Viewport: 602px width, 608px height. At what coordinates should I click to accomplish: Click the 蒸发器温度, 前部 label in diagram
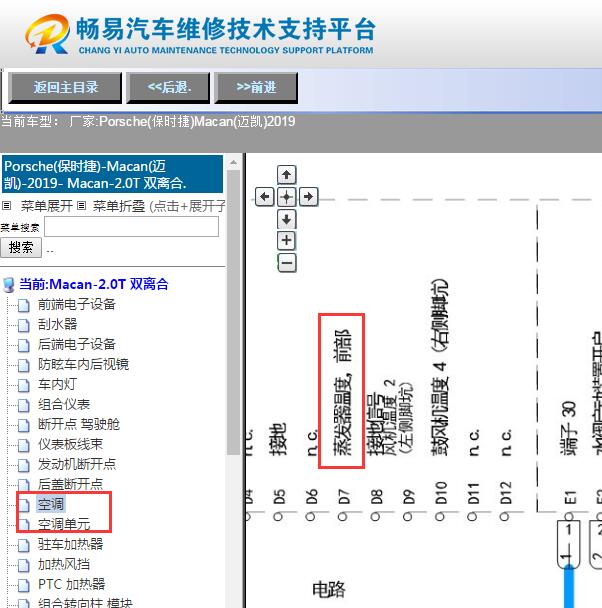(342, 392)
